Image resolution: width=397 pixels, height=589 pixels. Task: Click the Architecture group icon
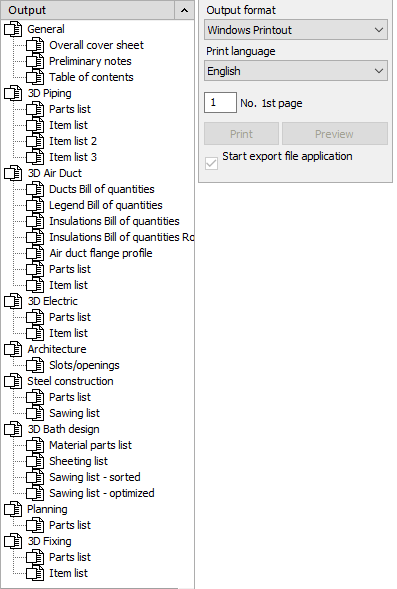13,349
